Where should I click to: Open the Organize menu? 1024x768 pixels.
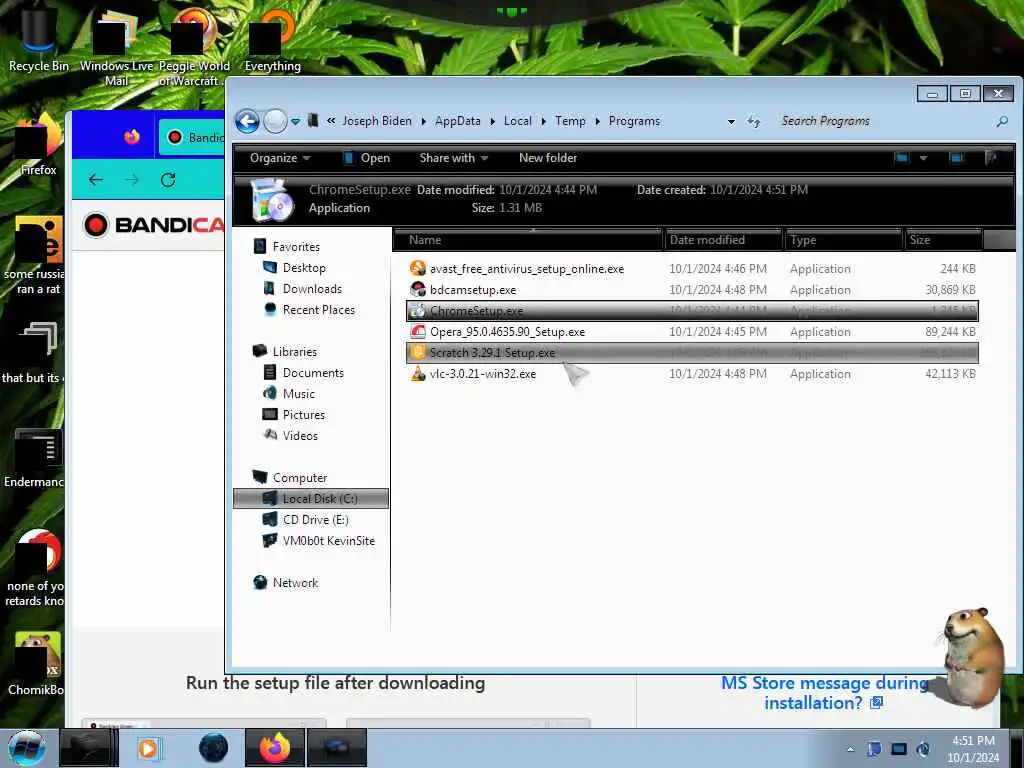tap(280, 158)
